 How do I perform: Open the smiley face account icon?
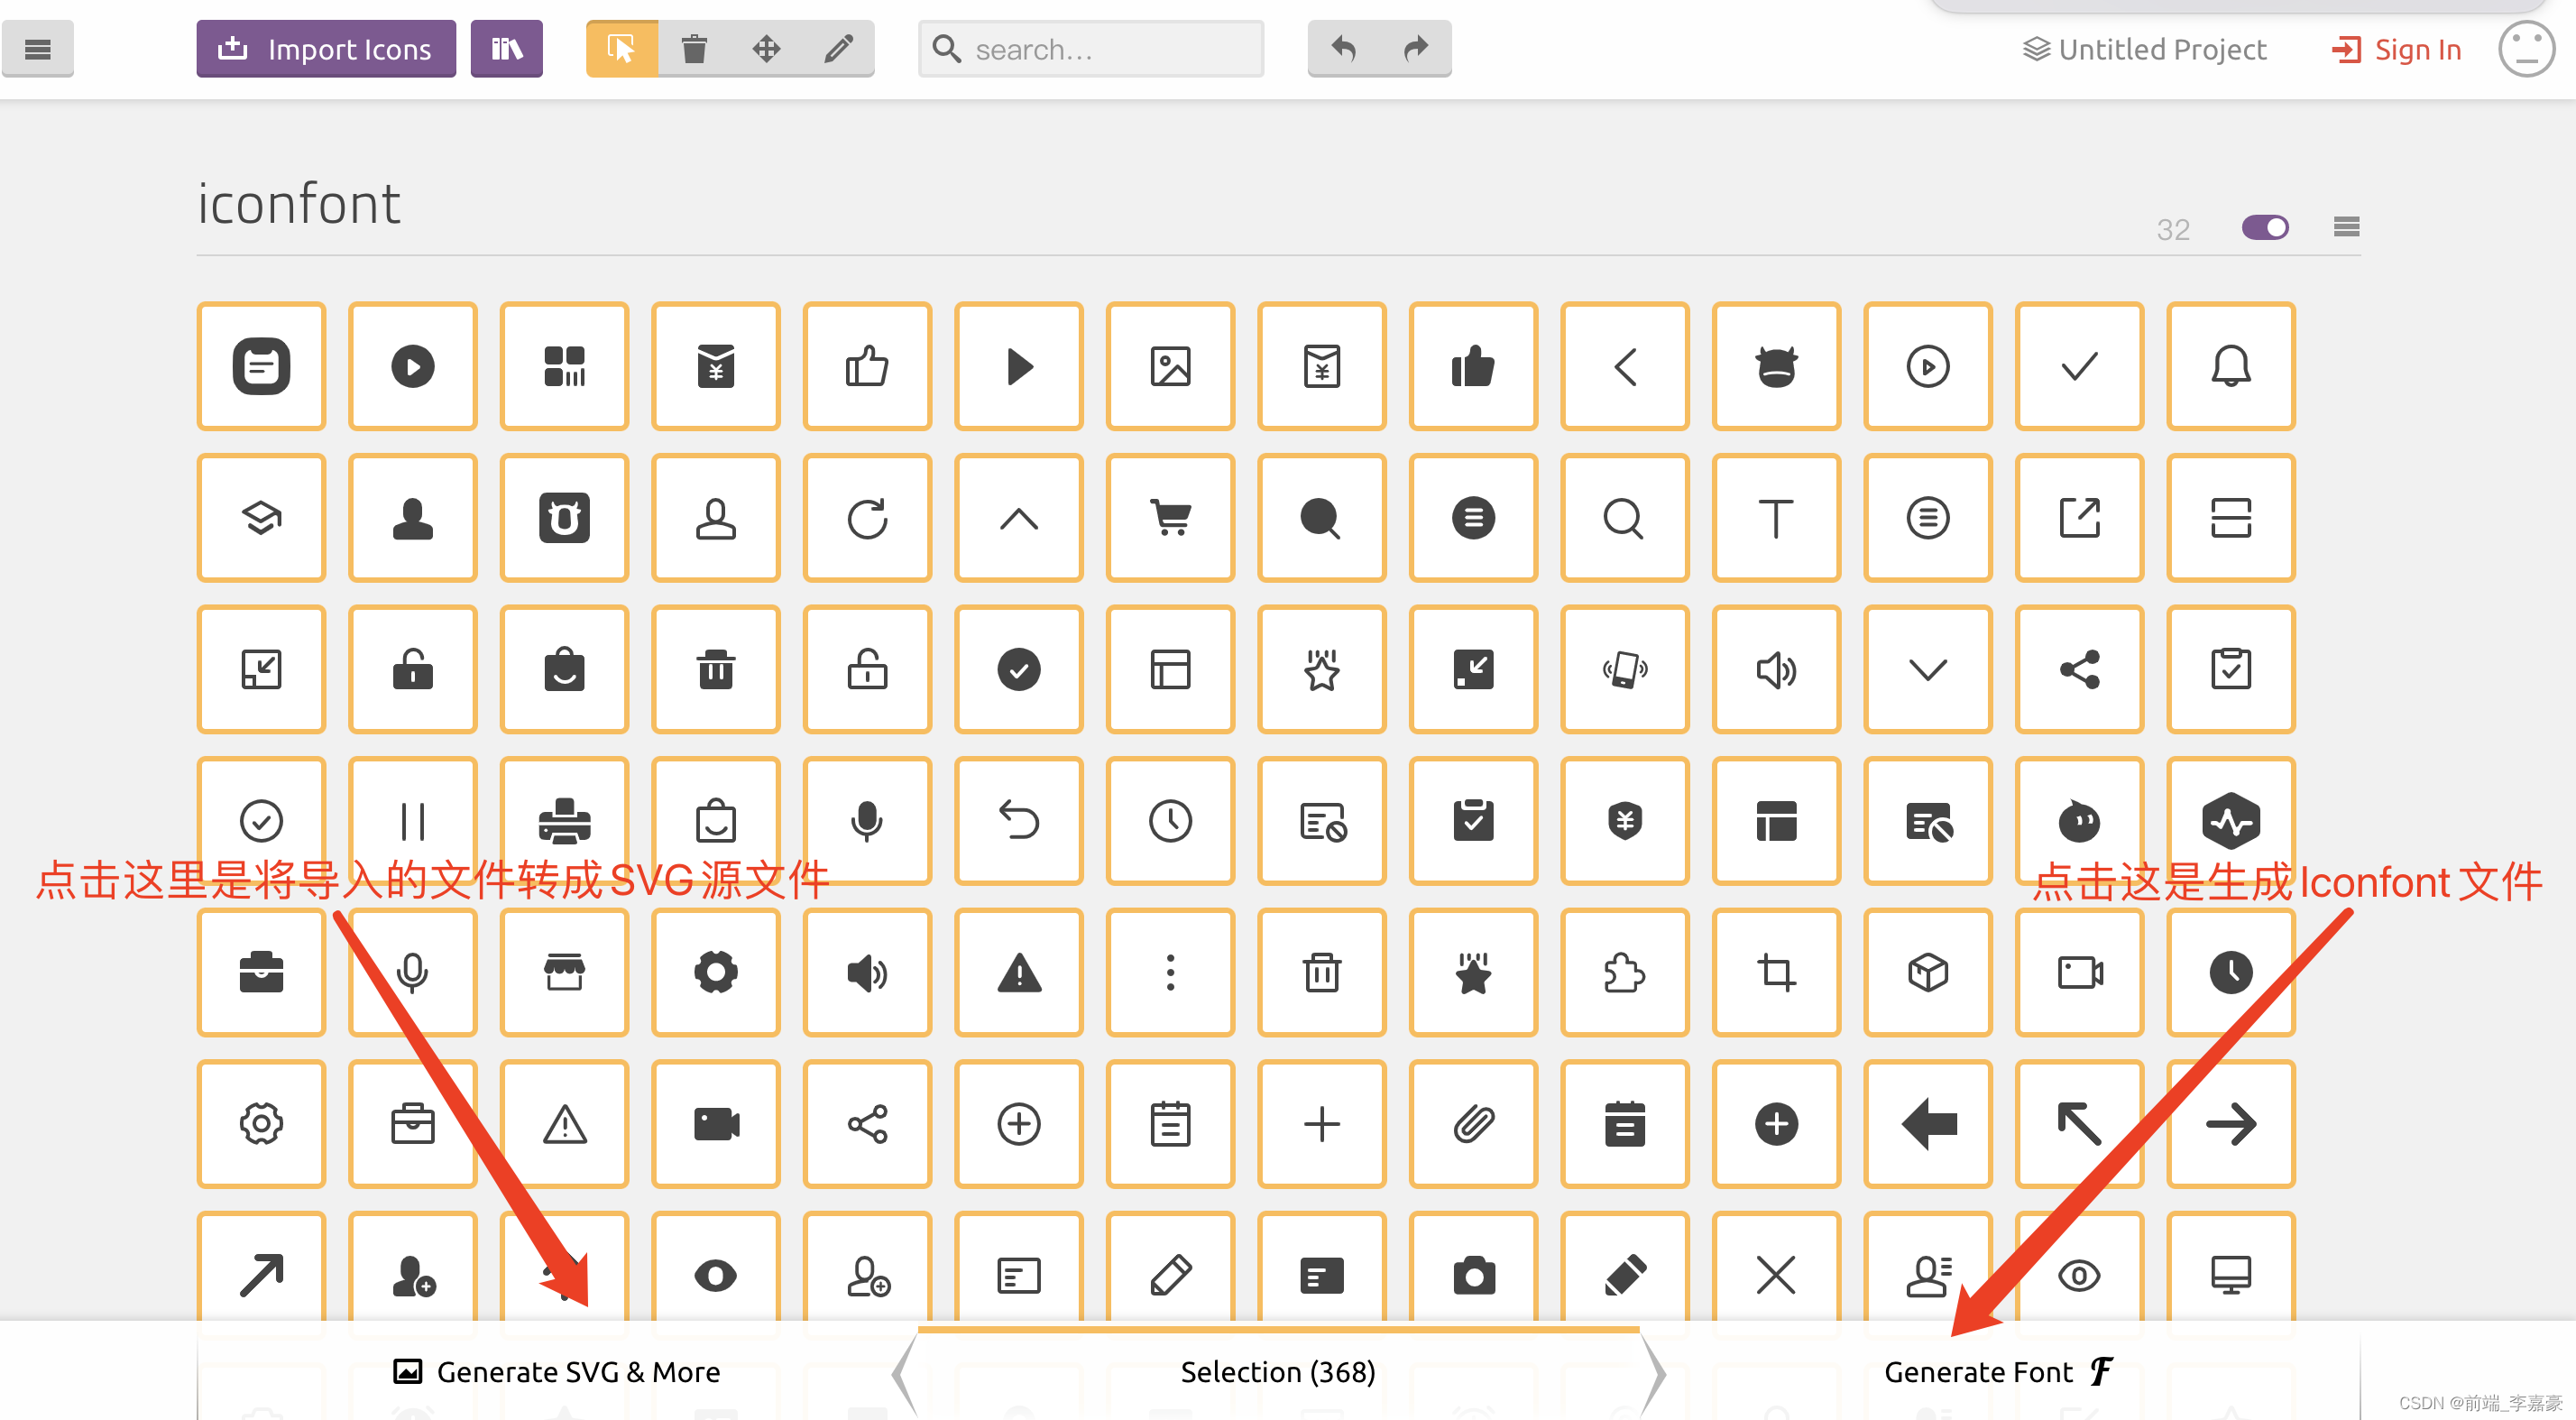point(2526,48)
